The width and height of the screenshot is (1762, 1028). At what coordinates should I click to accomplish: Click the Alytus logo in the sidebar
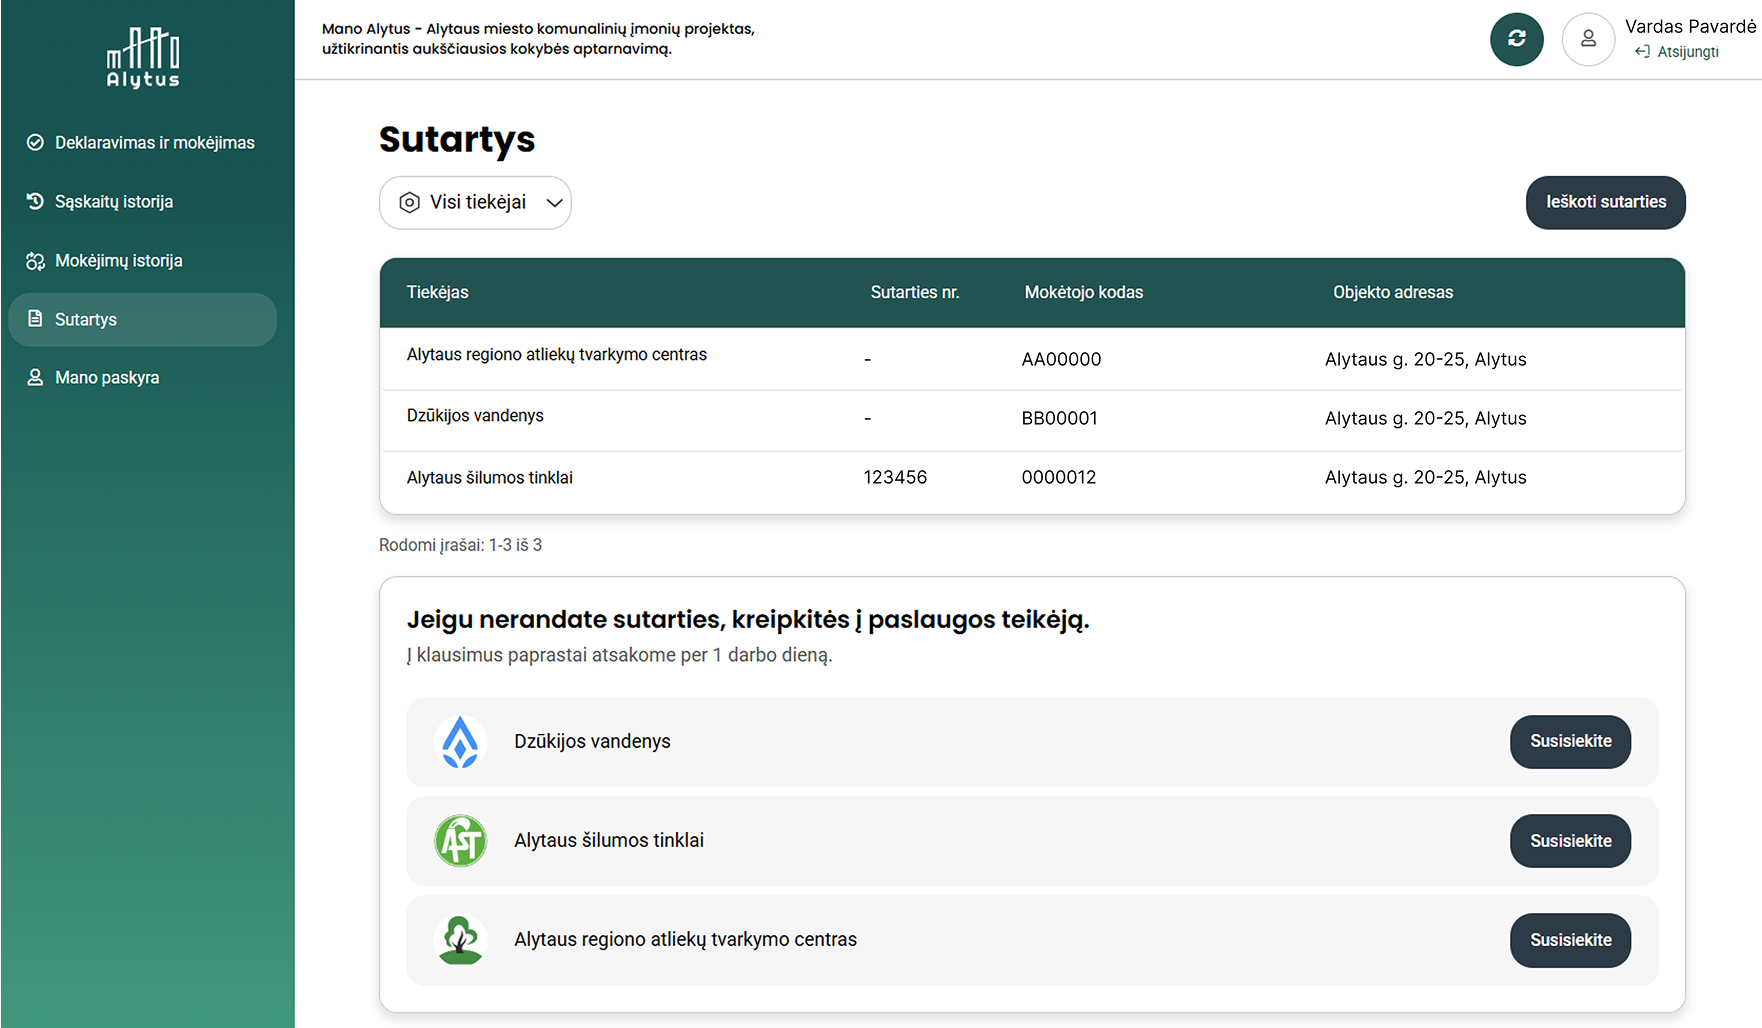(143, 58)
